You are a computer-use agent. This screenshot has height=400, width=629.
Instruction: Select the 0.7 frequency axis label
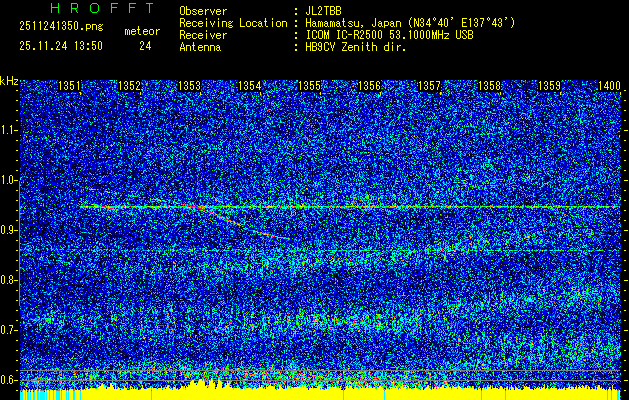pyautogui.click(x=9, y=329)
